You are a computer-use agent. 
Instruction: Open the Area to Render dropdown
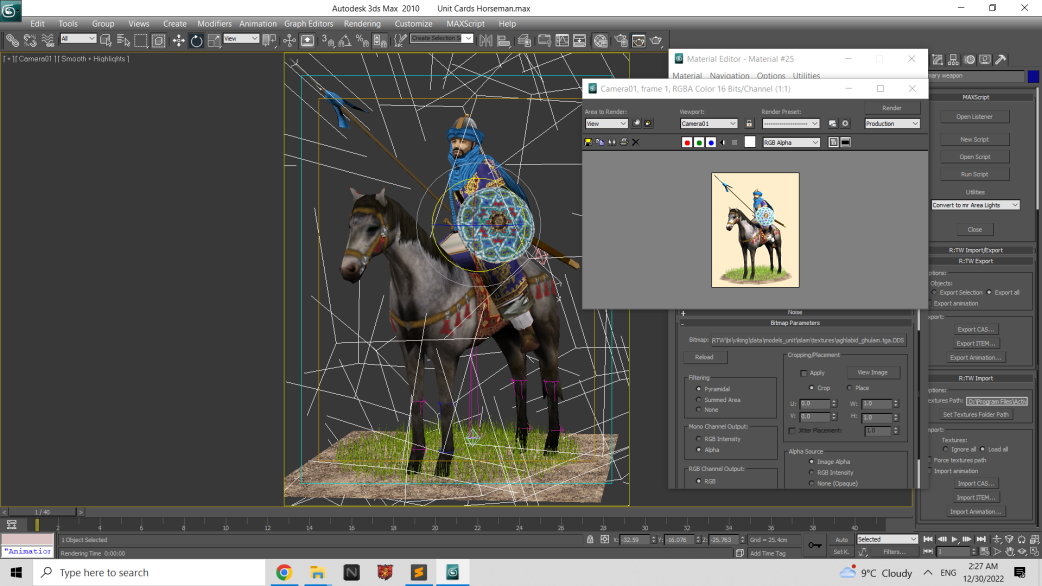pos(606,124)
